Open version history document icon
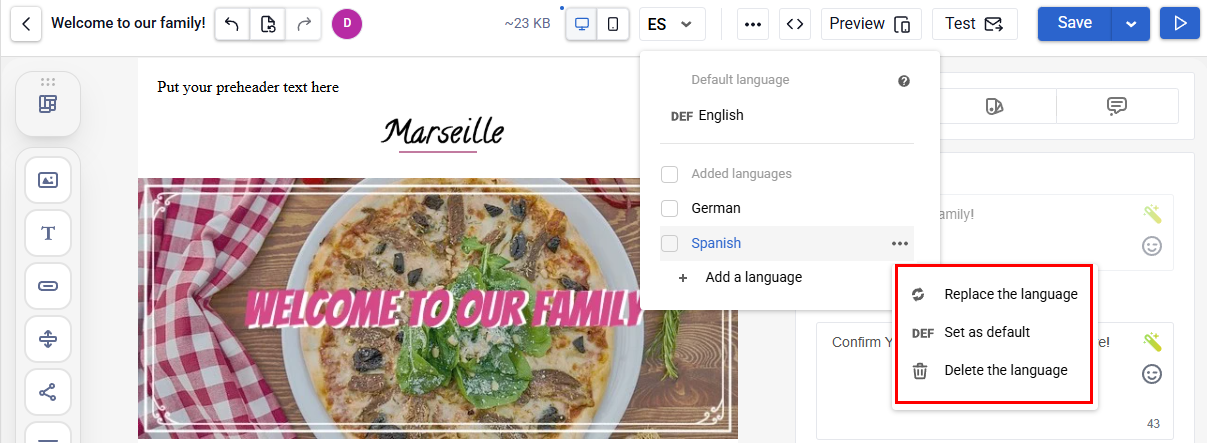Screen dimensions: 1207x443 pyautogui.click(x=268, y=24)
